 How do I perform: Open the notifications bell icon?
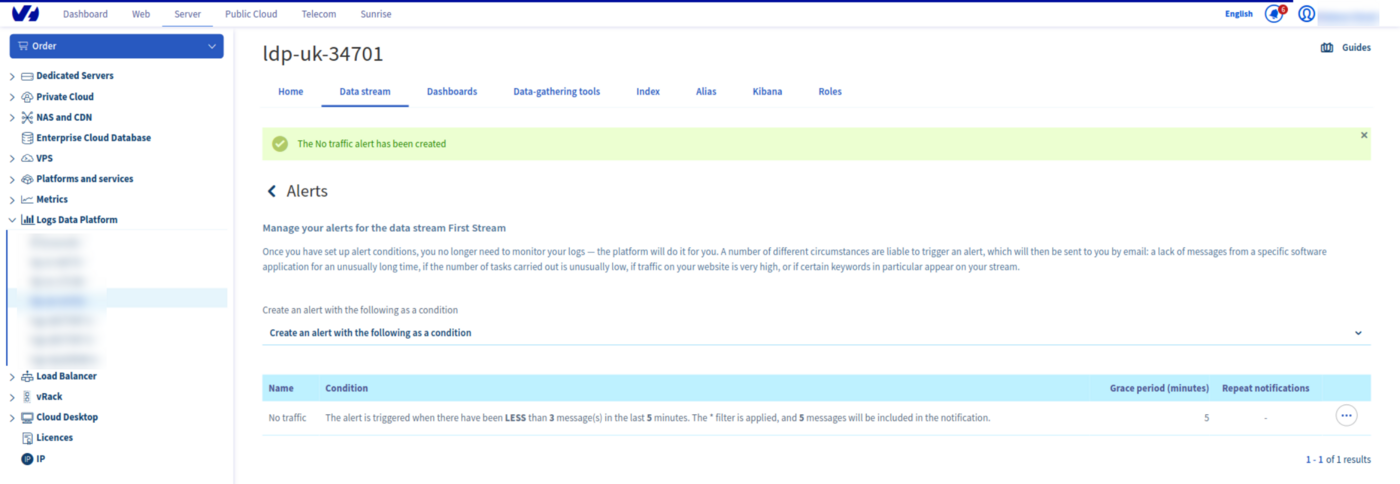pyautogui.click(x=1273, y=14)
